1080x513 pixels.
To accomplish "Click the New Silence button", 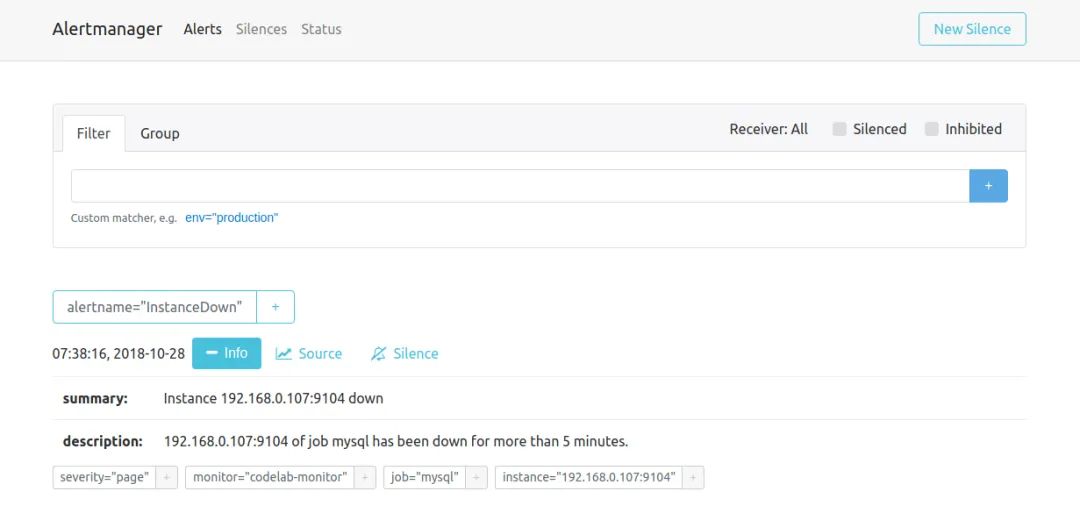I will (x=973, y=29).
